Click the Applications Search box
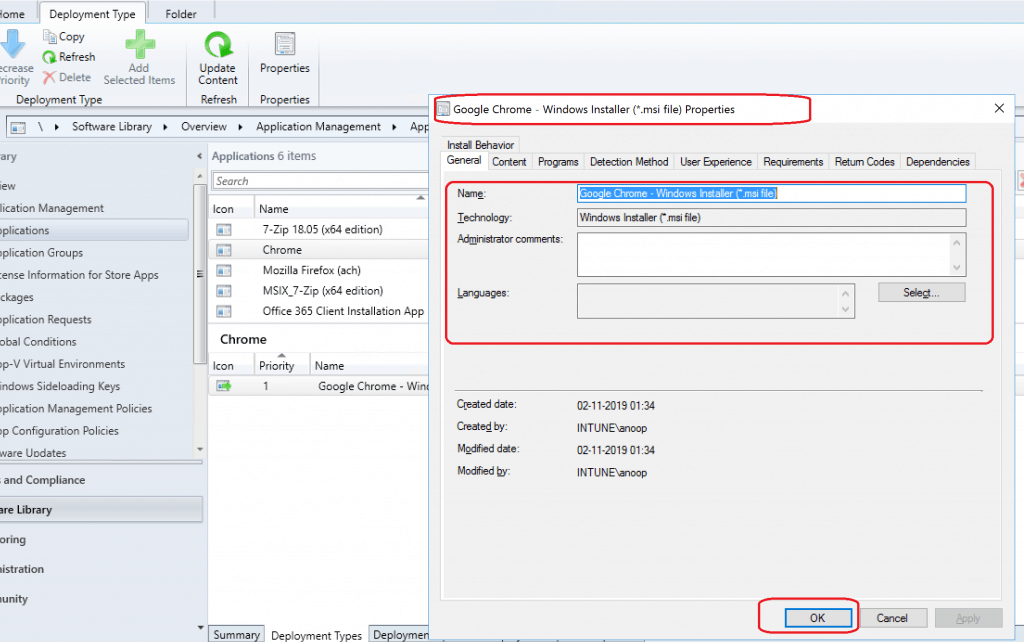This screenshot has width=1024, height=642. pos(320,182)
